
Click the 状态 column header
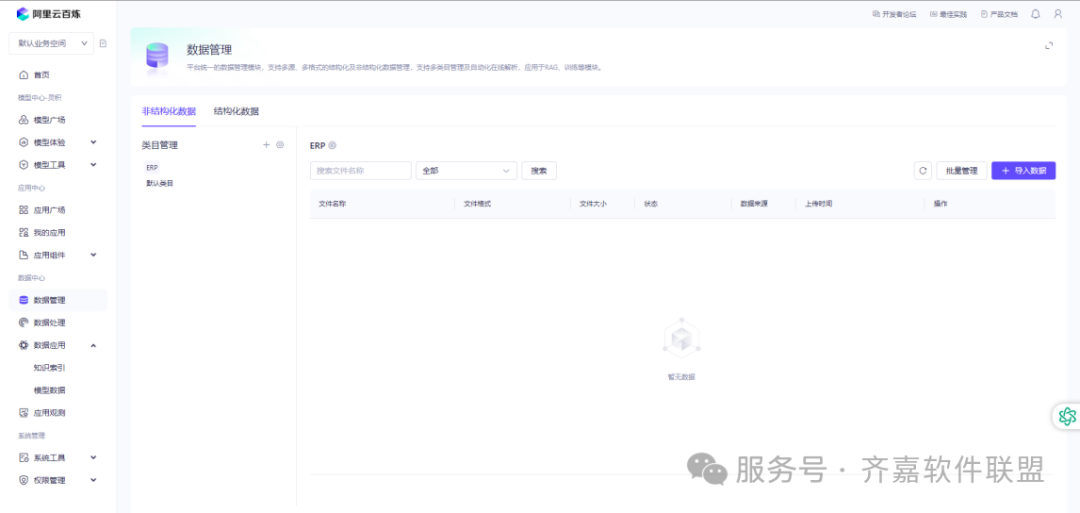[x=650, y=204]
